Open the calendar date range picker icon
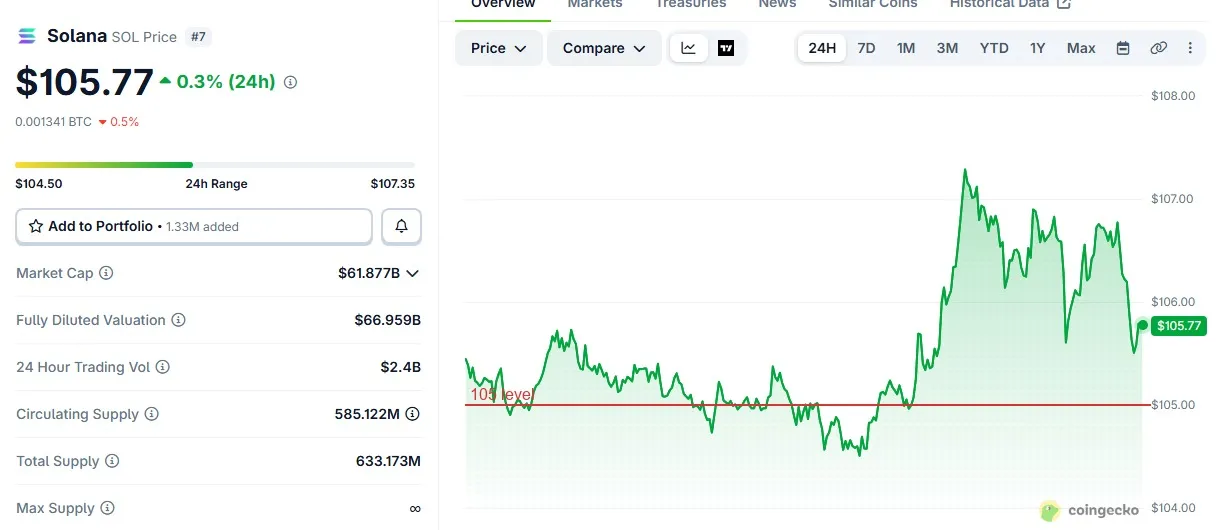This screenshot has height=530, width=1220. pyautogui.click(x=1123, y=48)
